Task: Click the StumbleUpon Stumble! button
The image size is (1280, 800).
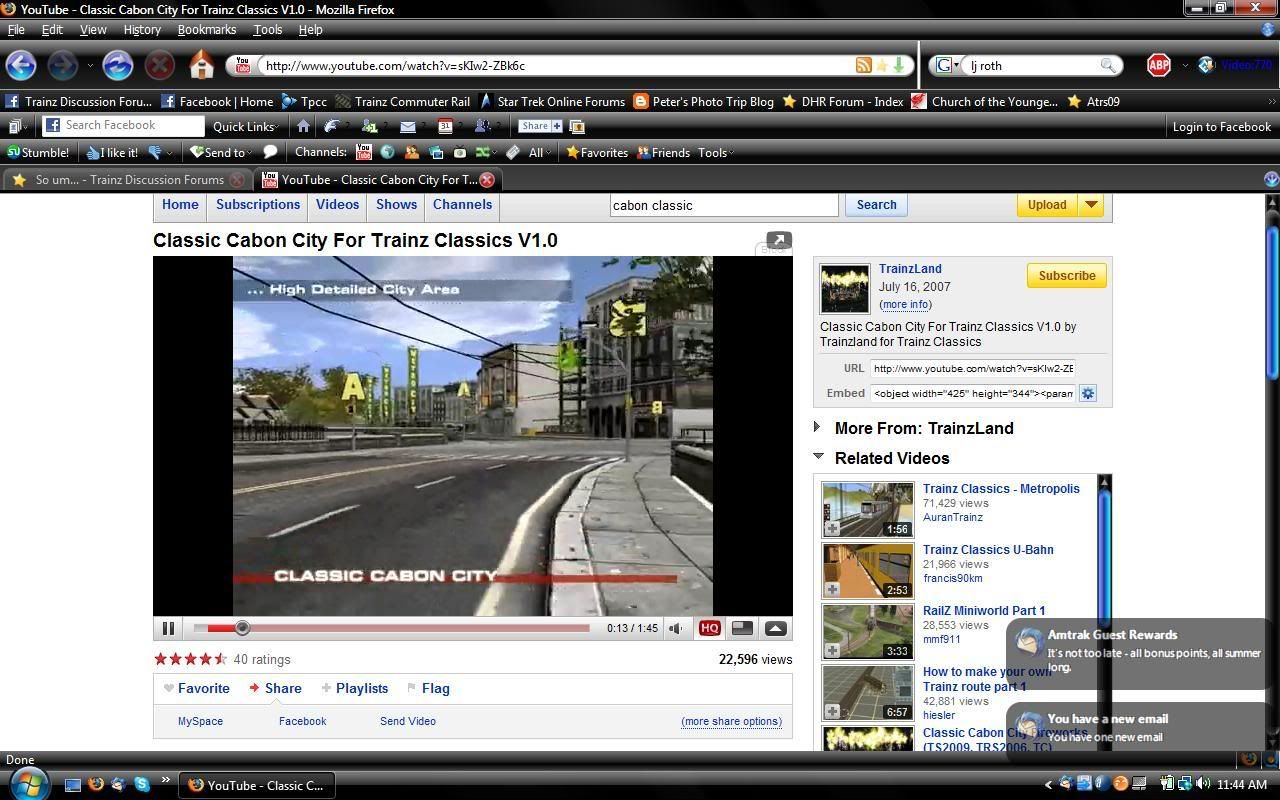Action: pyautogui.click(x=39, y=153)
